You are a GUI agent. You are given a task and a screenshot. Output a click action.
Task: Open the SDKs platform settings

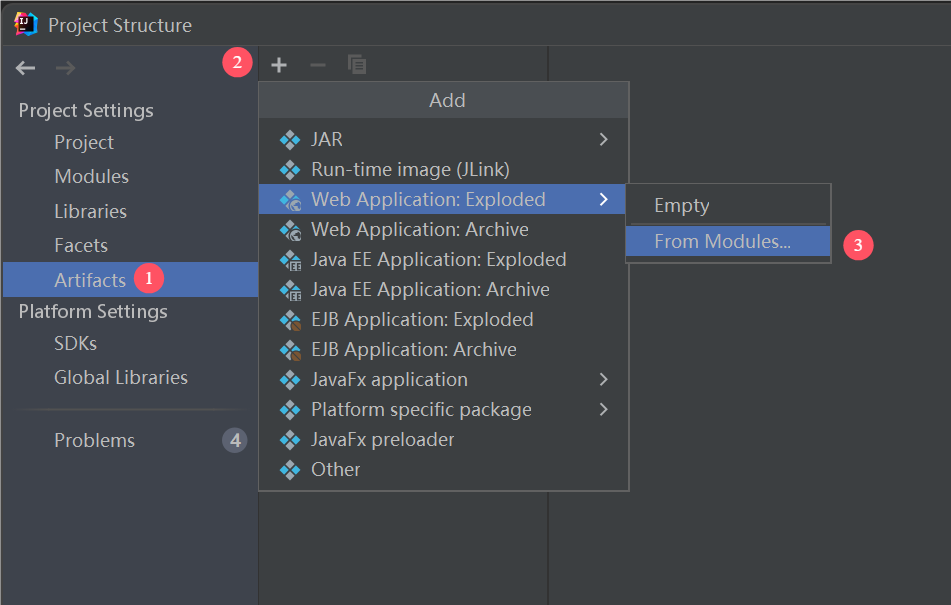point(75,344)
